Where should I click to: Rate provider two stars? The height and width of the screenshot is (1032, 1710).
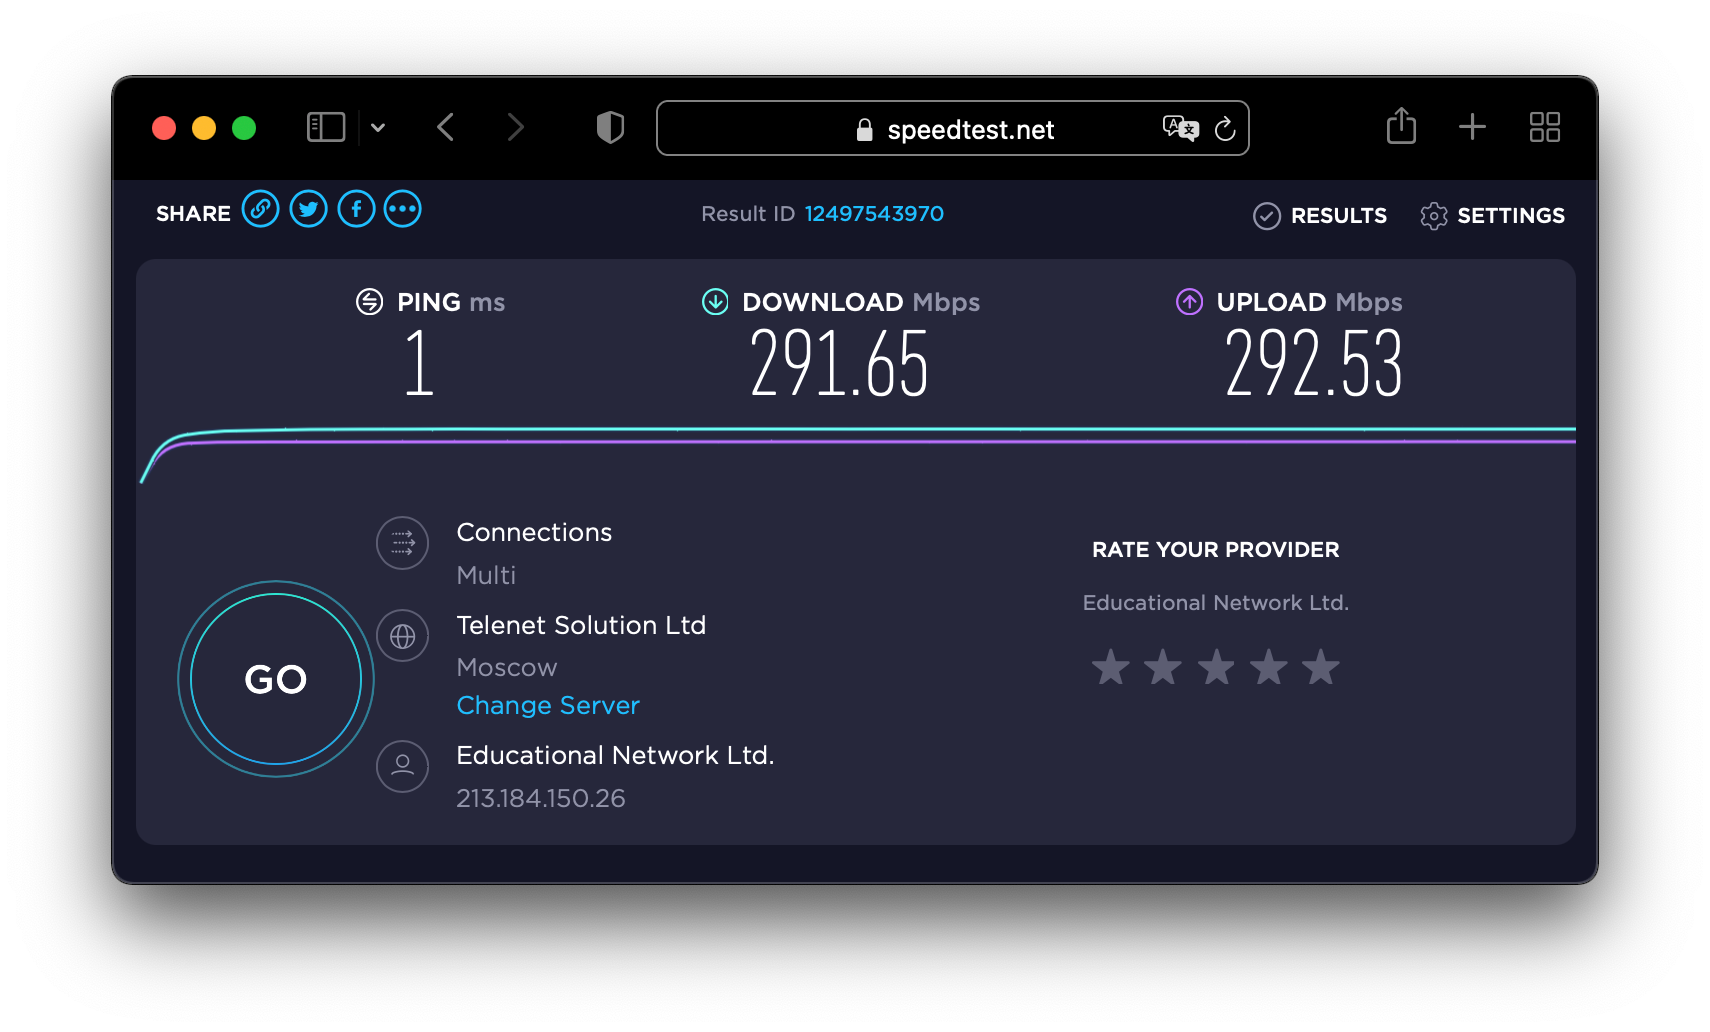pyautogui.click(x=1162, y=667)
